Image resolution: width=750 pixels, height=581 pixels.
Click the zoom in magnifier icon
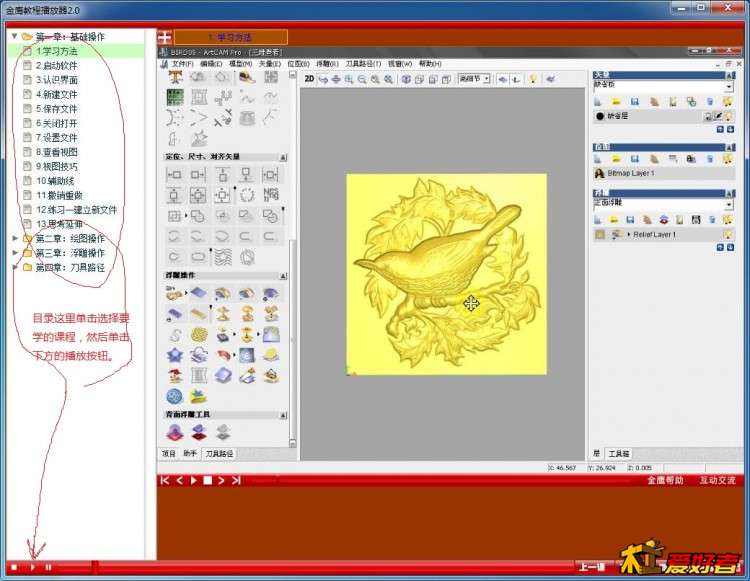(349, 79)
